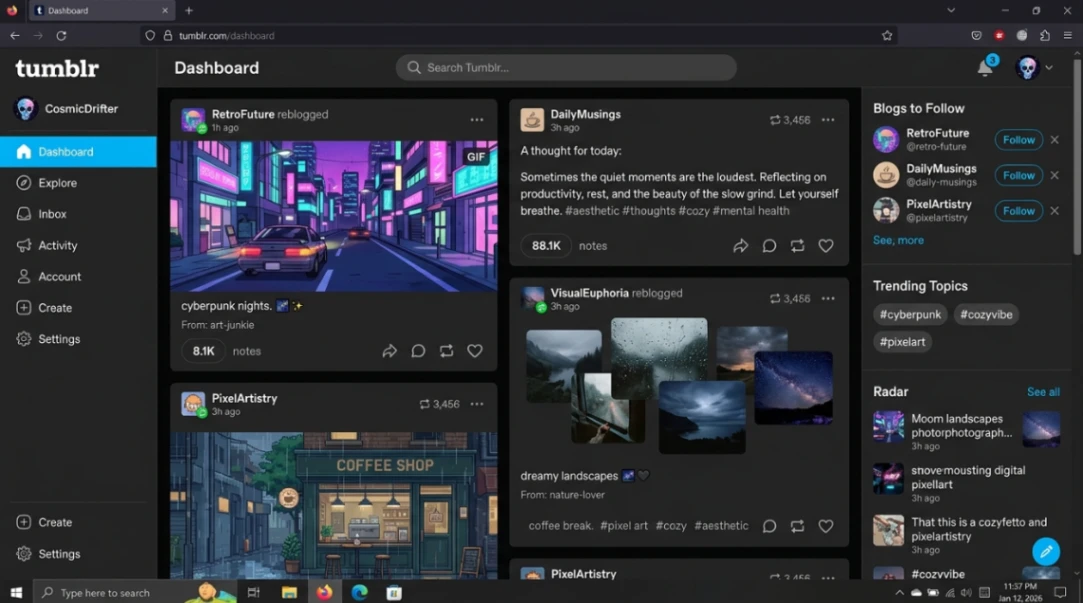Viewport: 1083px width, 603px height.
Task: Select the #pixelart trending topic
Action: point(902,342)
